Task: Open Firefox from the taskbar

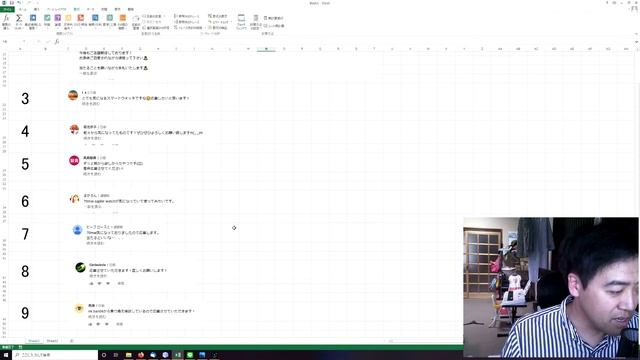Action: point(141,355)
